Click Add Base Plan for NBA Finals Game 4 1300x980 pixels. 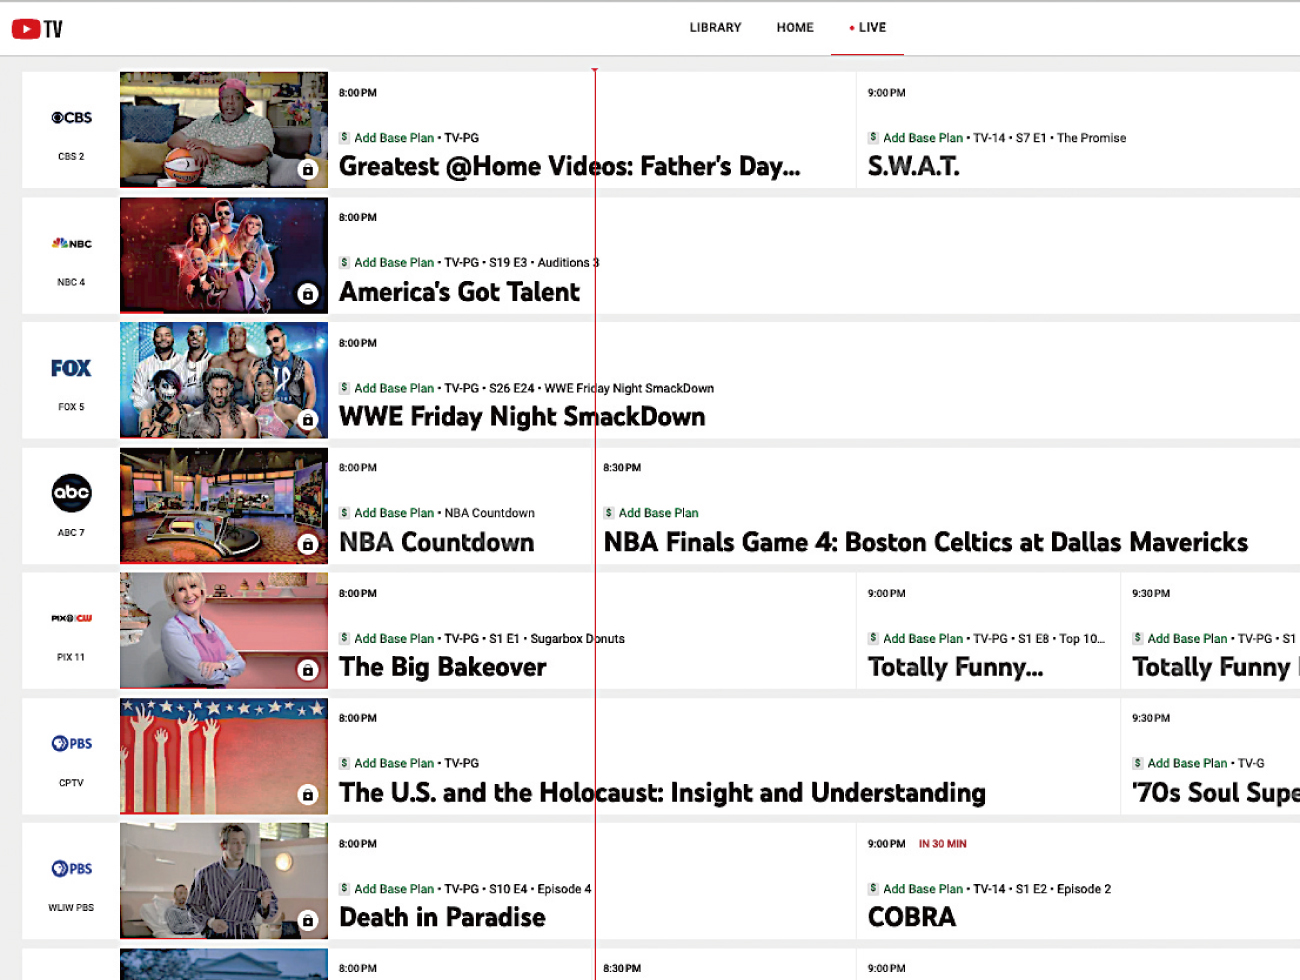[x=658, y=513]
